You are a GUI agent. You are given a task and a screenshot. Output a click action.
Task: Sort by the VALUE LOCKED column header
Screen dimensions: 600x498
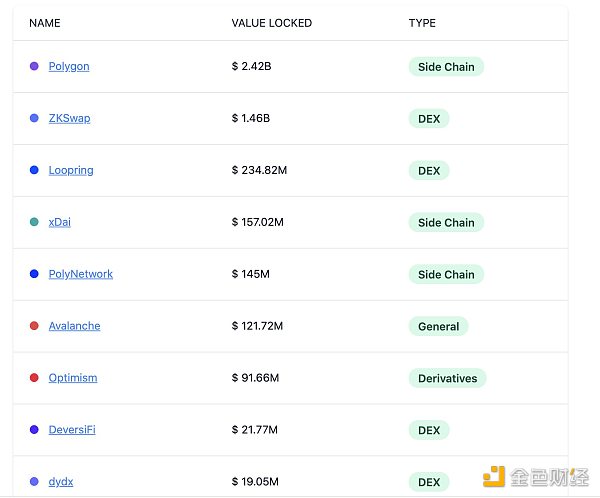click(x=271, y=23)
